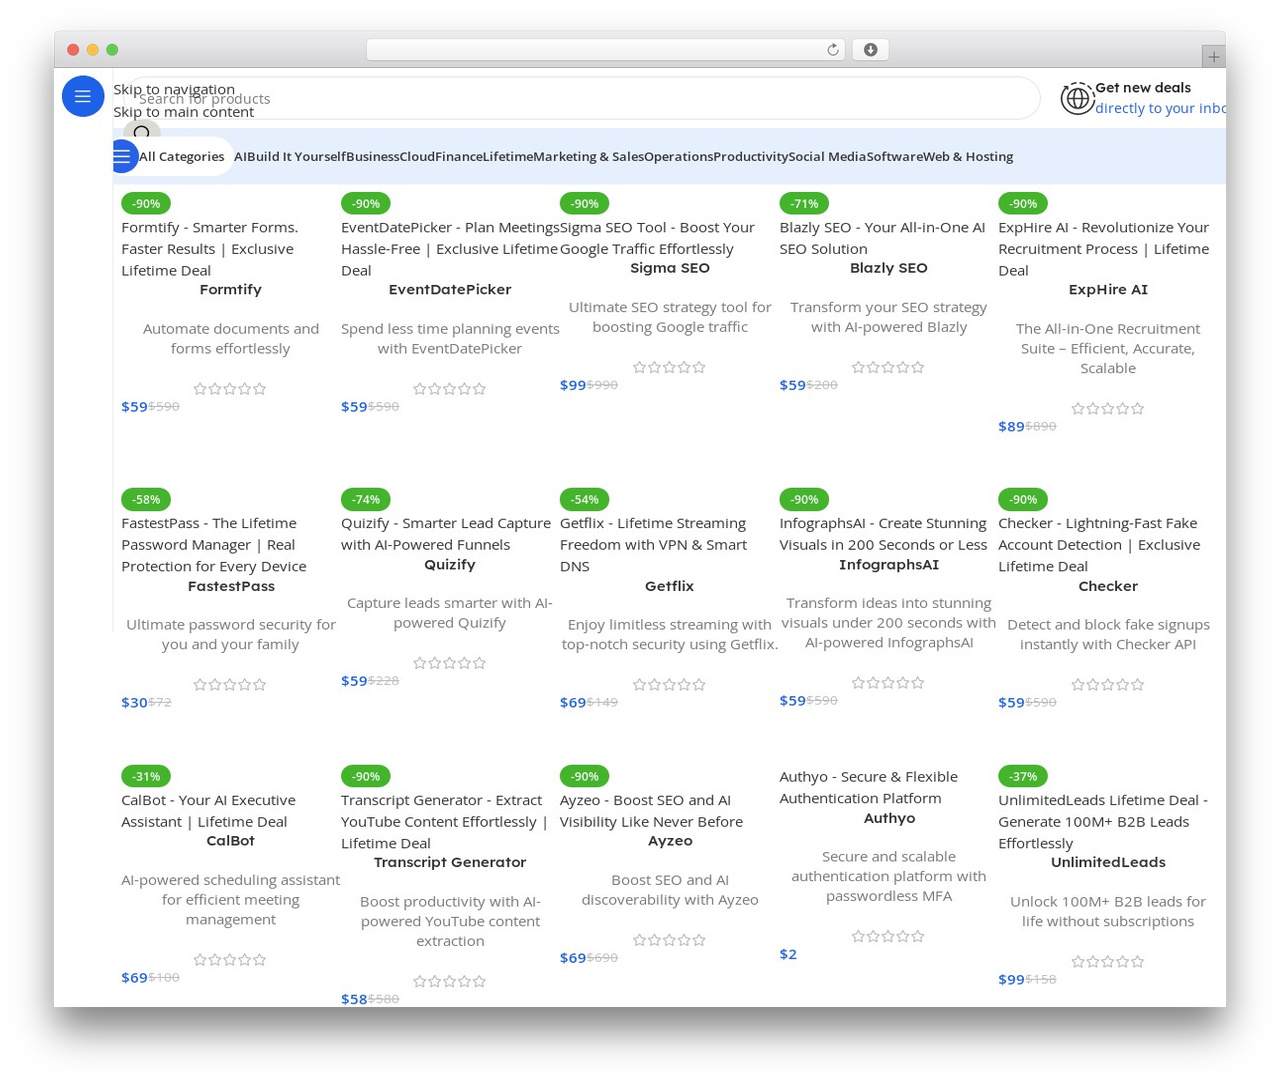This screenshot has width=1280, height=1084.
Task: Click the Search for products field
Action: pyautogui.click(x=580, y=98)
